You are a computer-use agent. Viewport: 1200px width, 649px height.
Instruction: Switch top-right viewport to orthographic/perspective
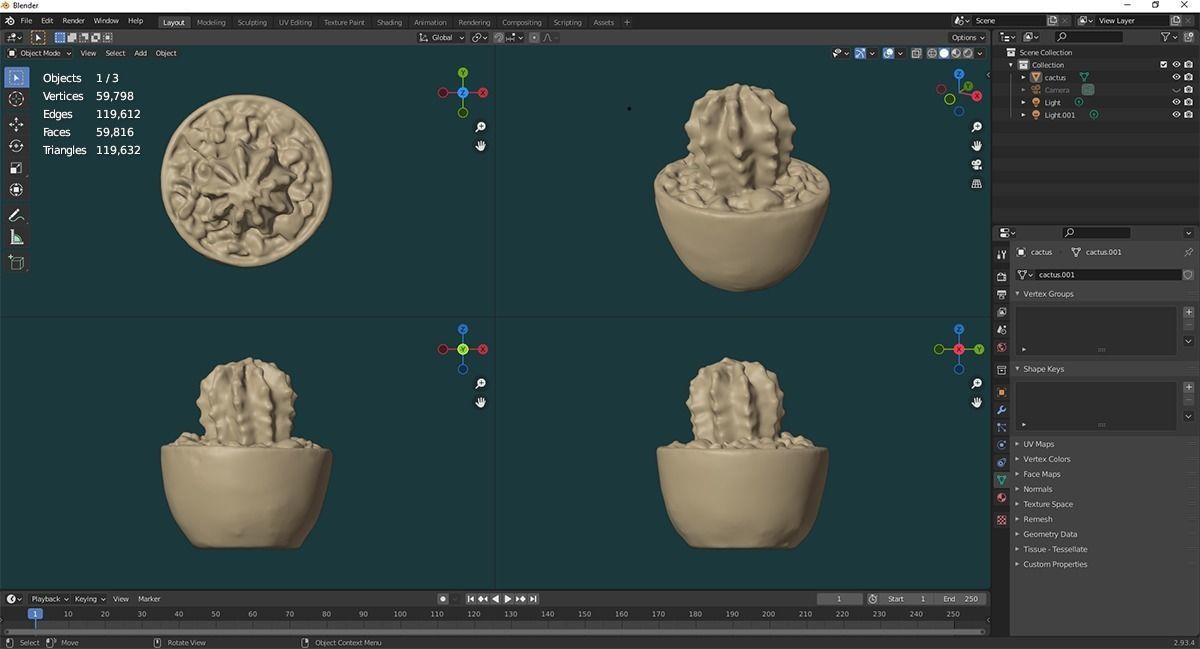977,184
